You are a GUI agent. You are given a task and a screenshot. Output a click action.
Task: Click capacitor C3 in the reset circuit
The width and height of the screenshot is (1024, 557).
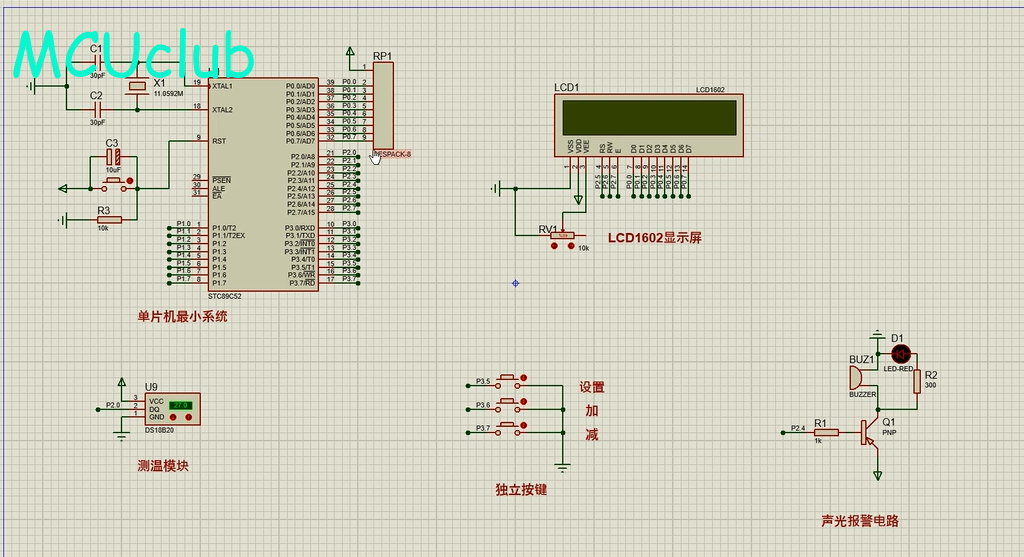(113, 158)
